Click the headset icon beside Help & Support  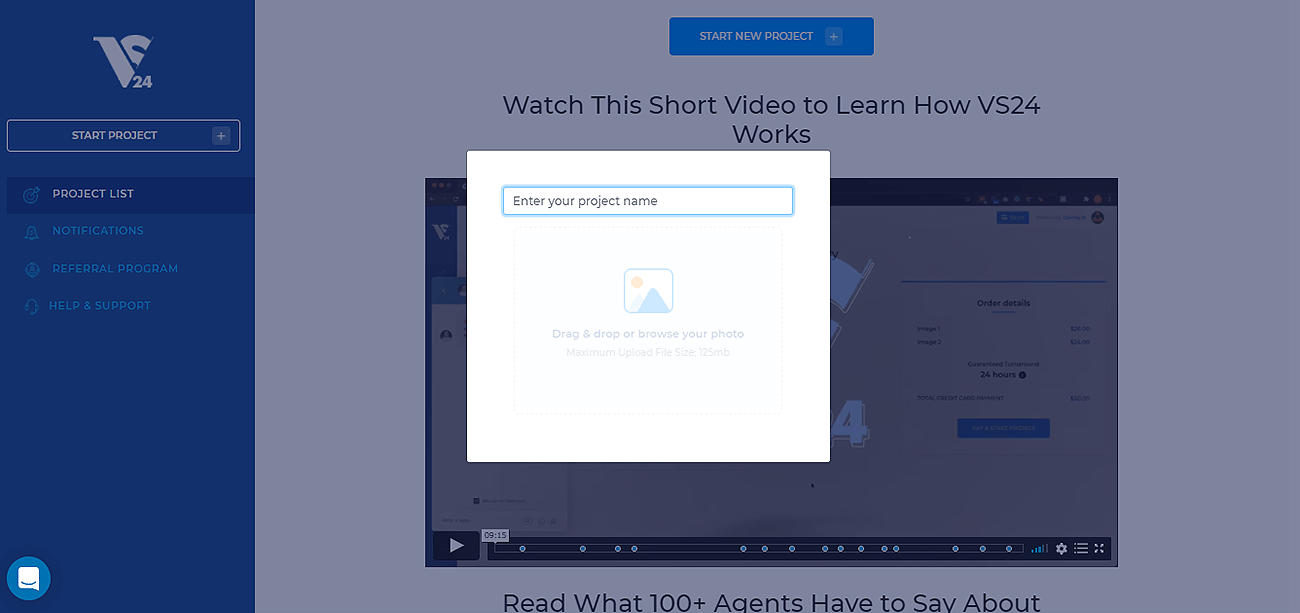(x=32, y=306)
